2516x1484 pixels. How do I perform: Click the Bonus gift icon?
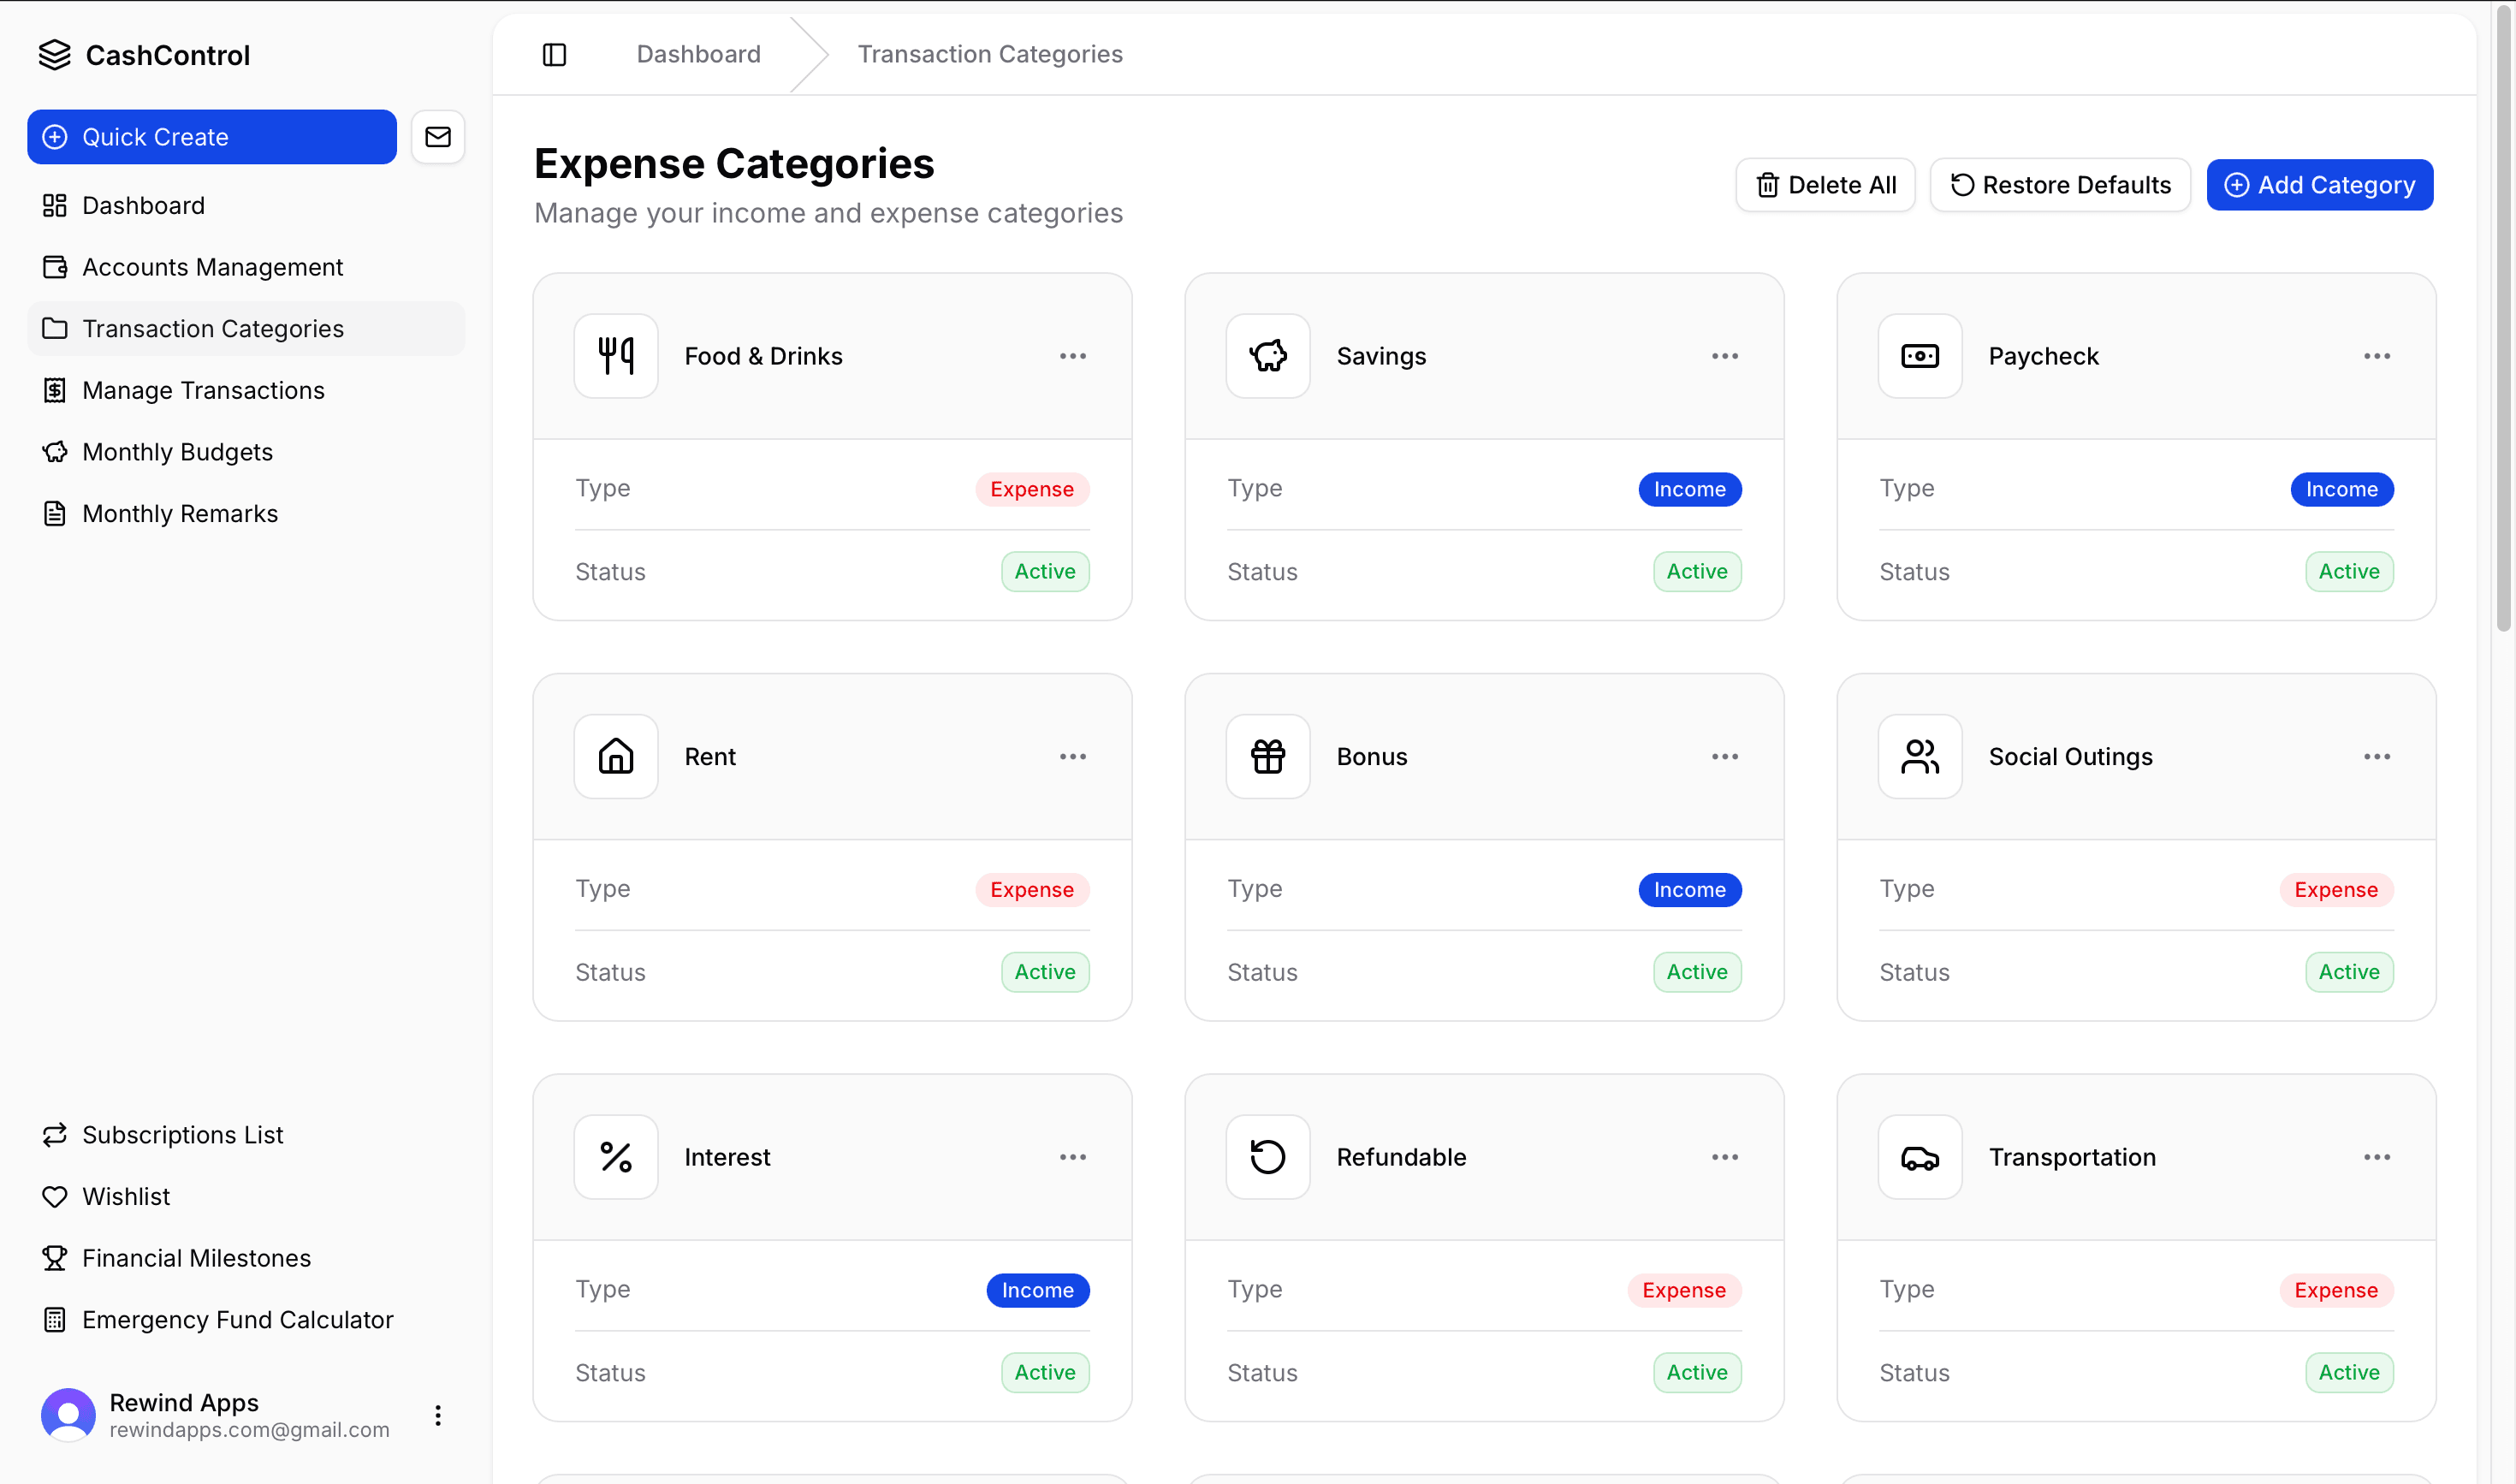coord(1268,757)
